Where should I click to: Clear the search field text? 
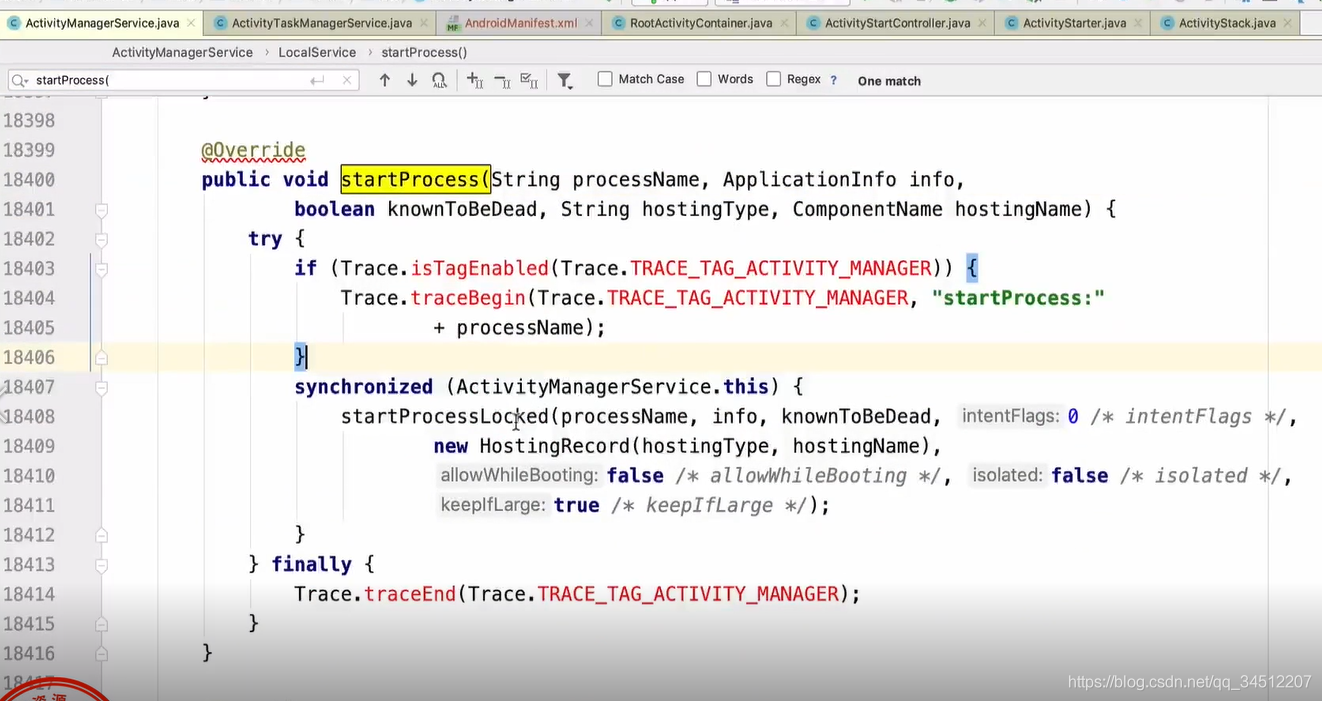346,80
